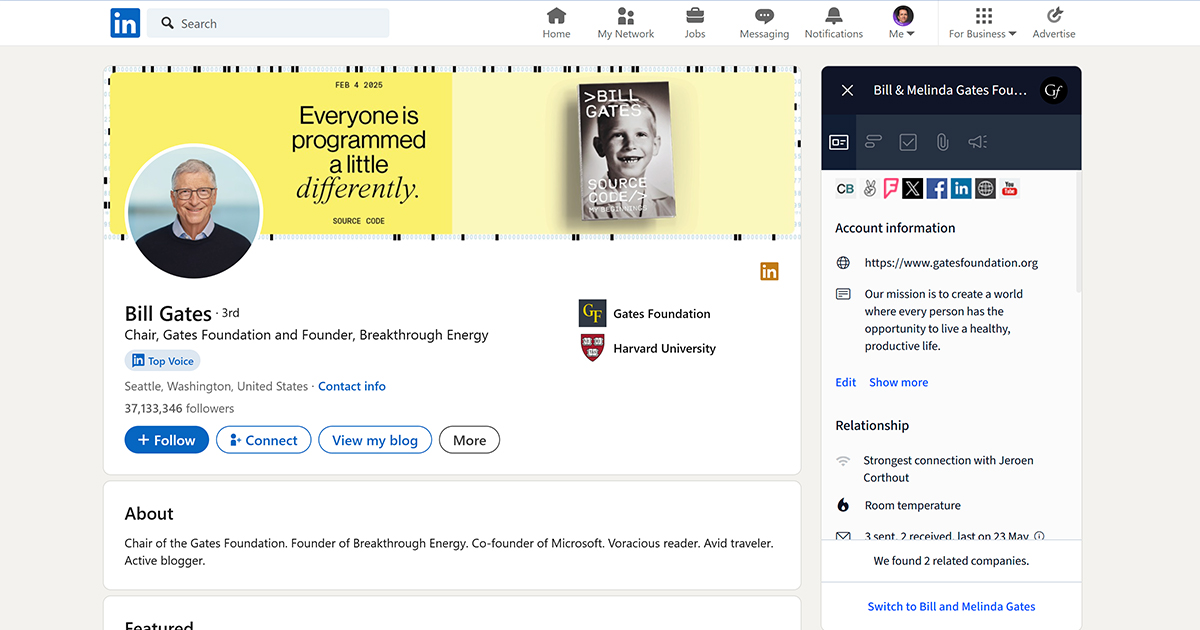Screen dimensions: 1200x630
Task: Open the Advertise link in navbar
Action: [x=1054, y=23]
